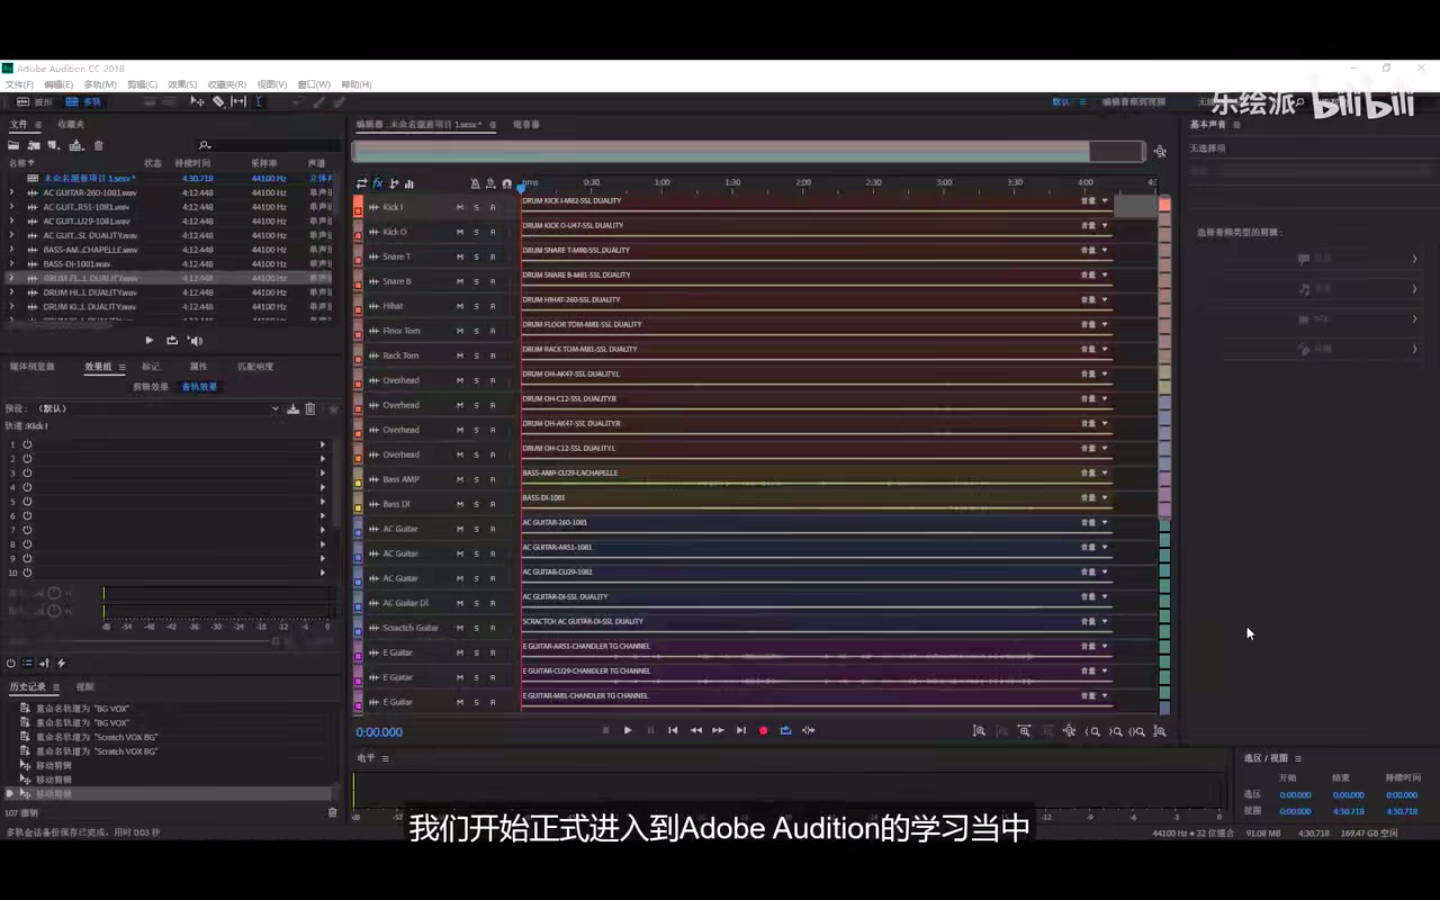This screenshot has width=1440, height=900.
Task: Click the zoom out full icon at far right
Action: pos(1160,731)
